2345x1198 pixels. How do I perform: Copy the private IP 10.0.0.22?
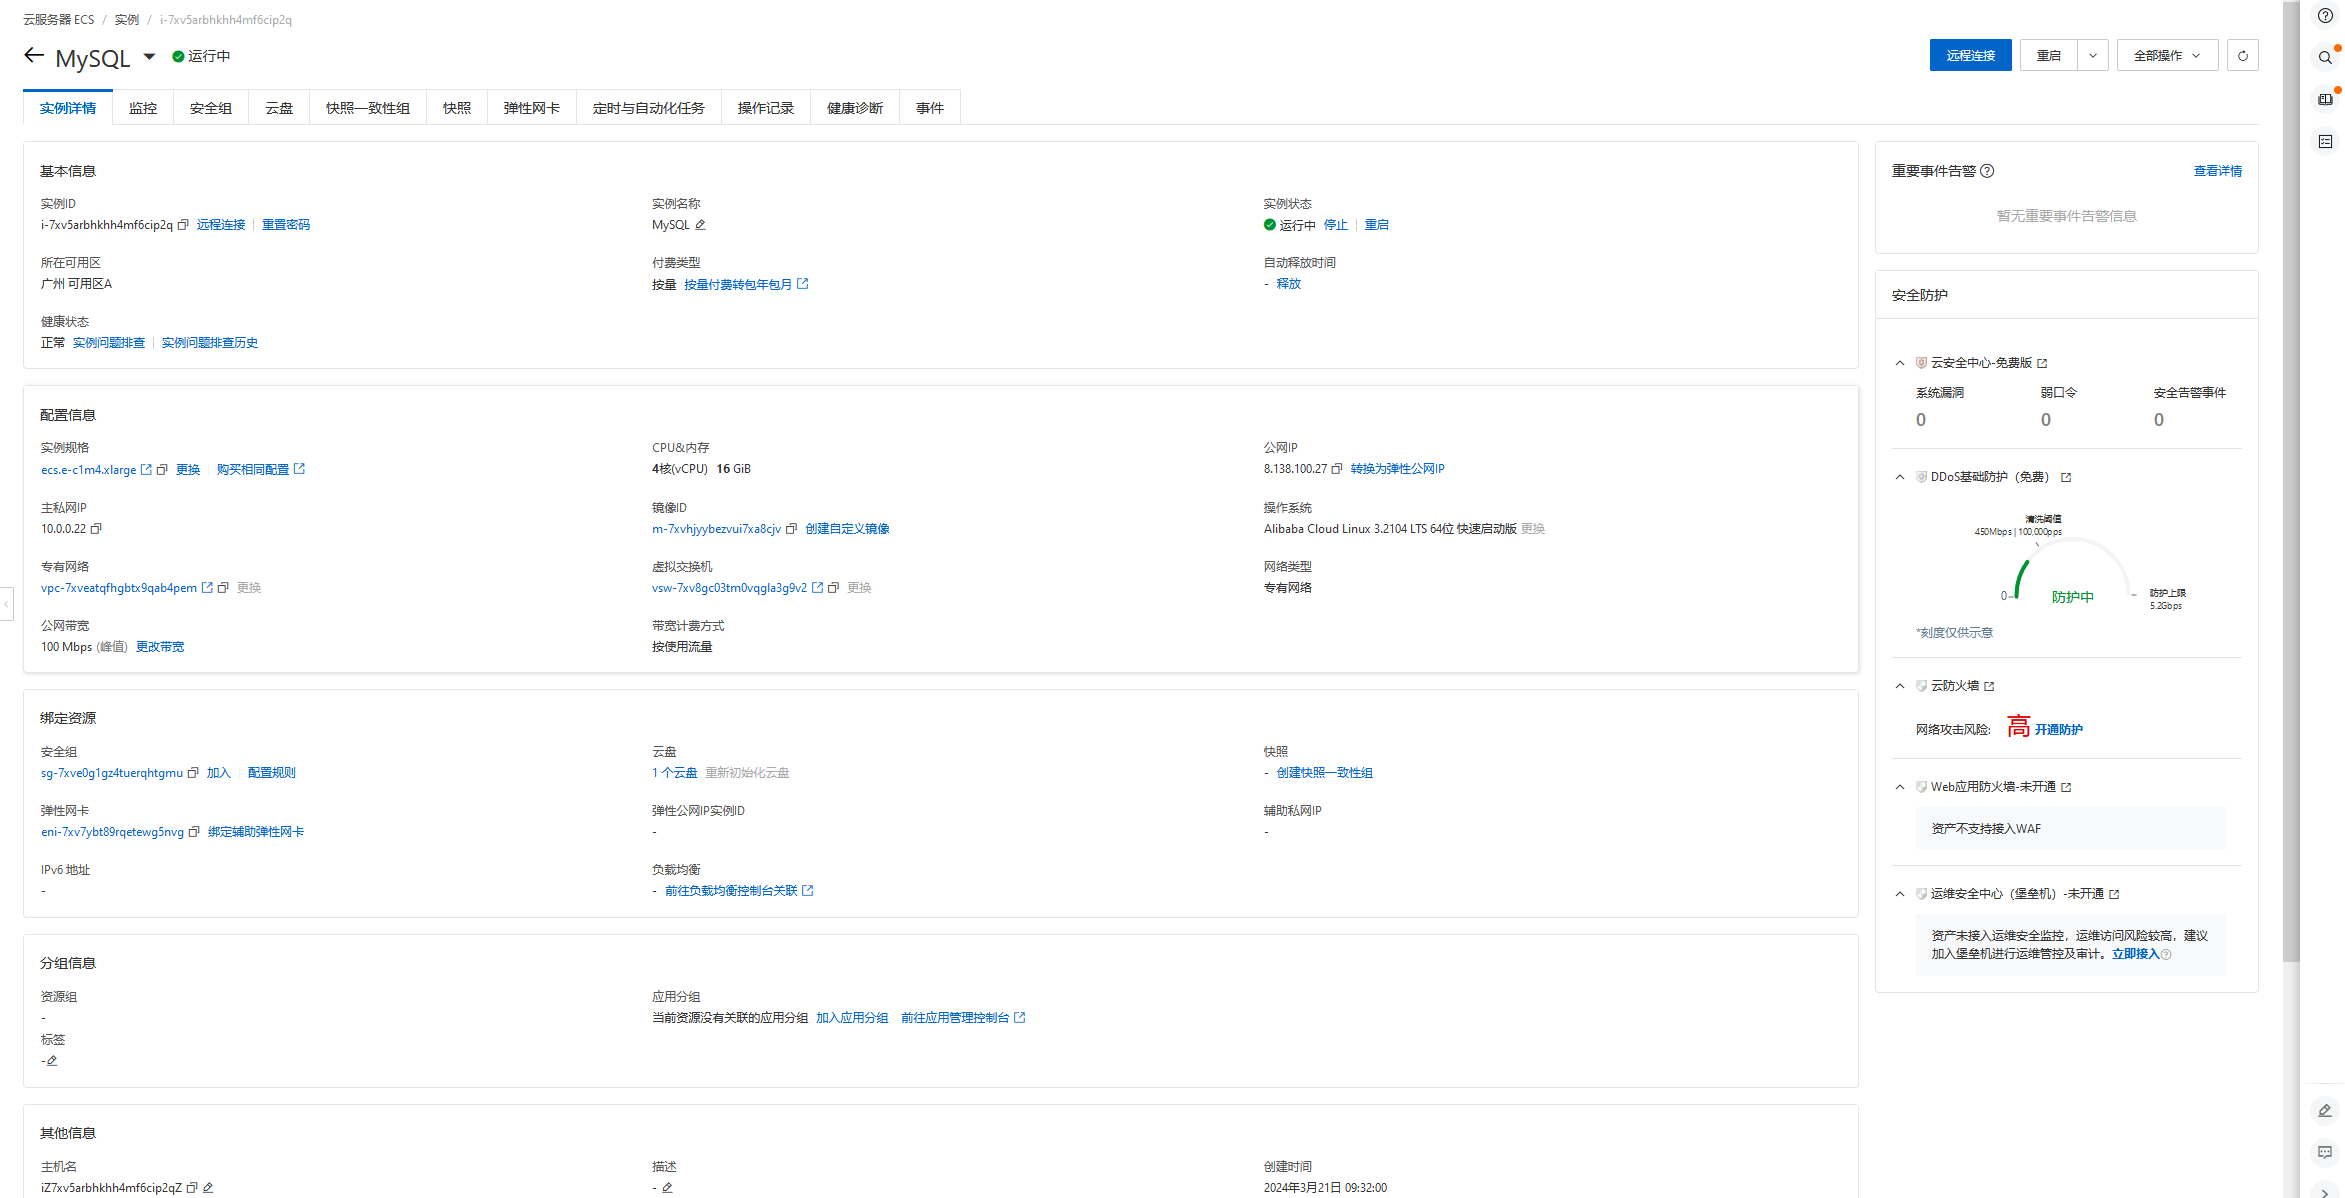click(x=96, y=528)
